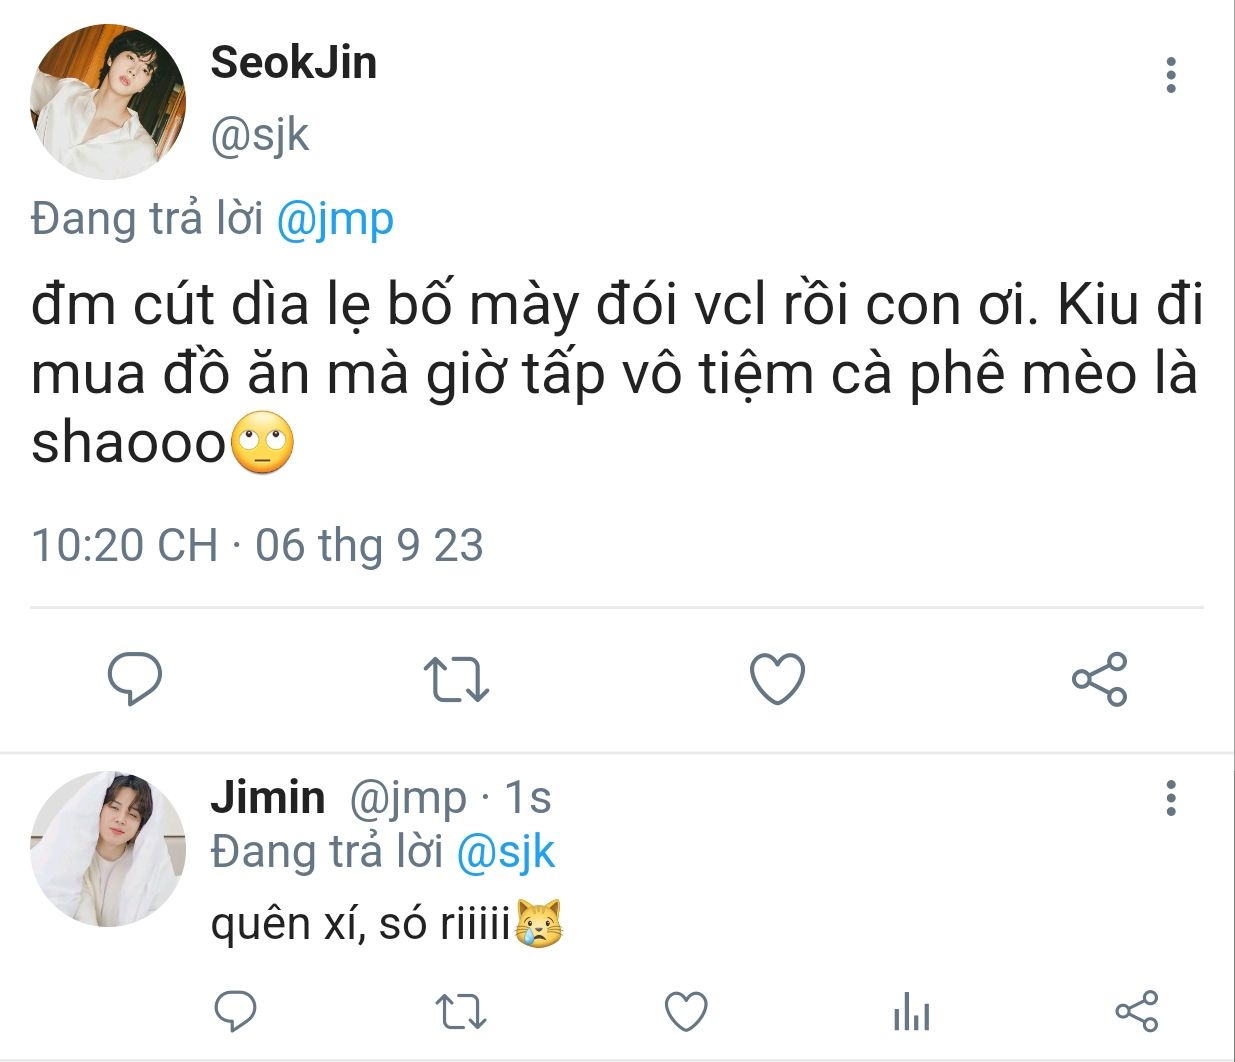The image size is (1235, 1062).
Task: Open three-dot menu on Jimin's reply
Action: (x=1171, y=798)
